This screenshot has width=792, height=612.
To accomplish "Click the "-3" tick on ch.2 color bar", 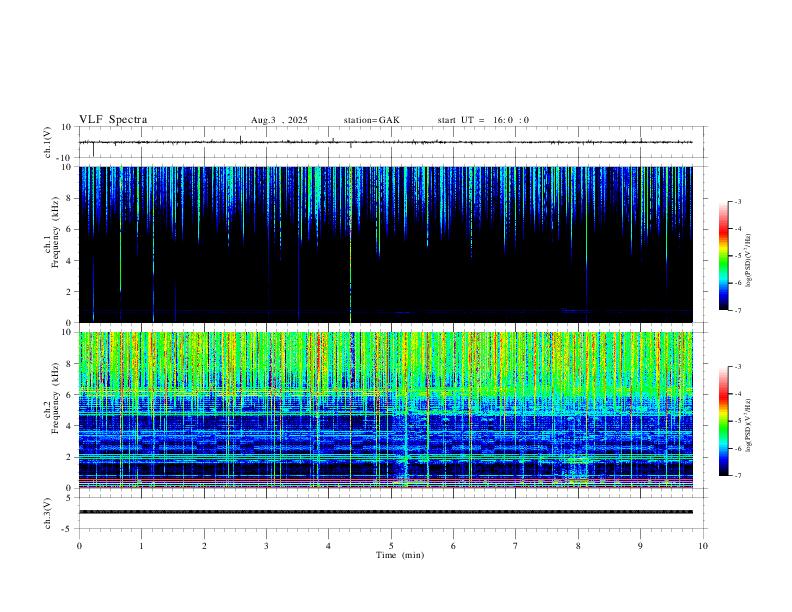I will point(737,367).
